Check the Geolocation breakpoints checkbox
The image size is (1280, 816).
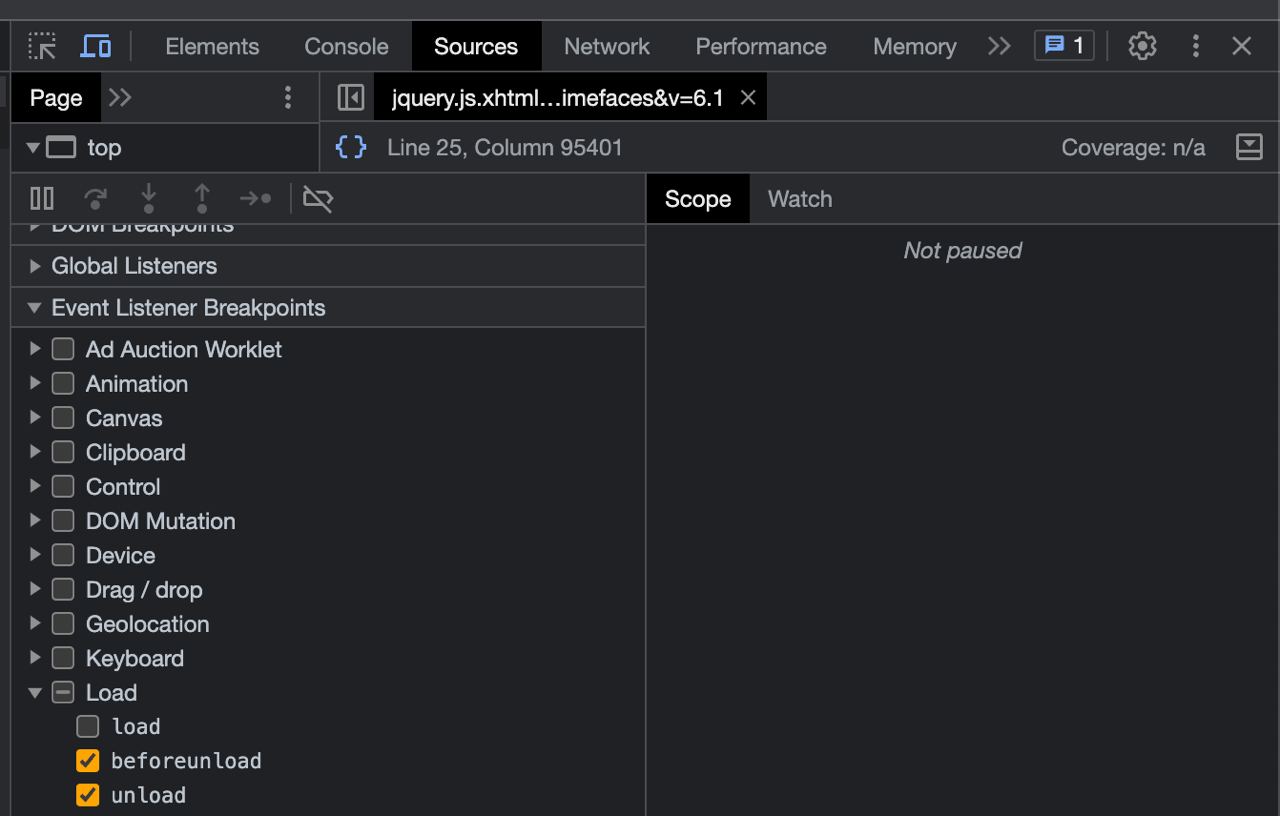(63, 623)
